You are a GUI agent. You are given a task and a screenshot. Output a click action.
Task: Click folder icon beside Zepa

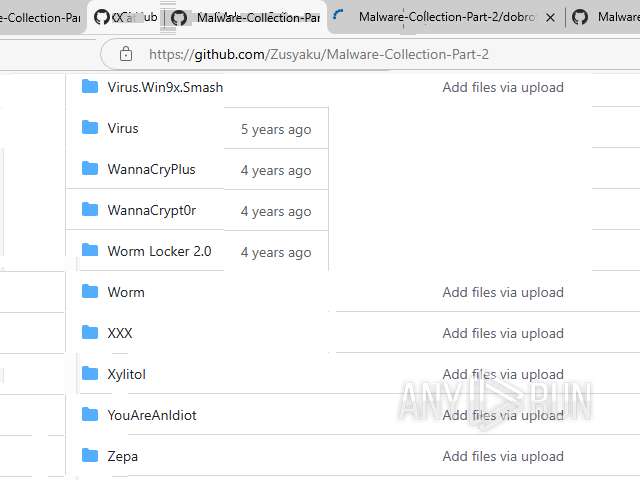(x=90, y=455)
